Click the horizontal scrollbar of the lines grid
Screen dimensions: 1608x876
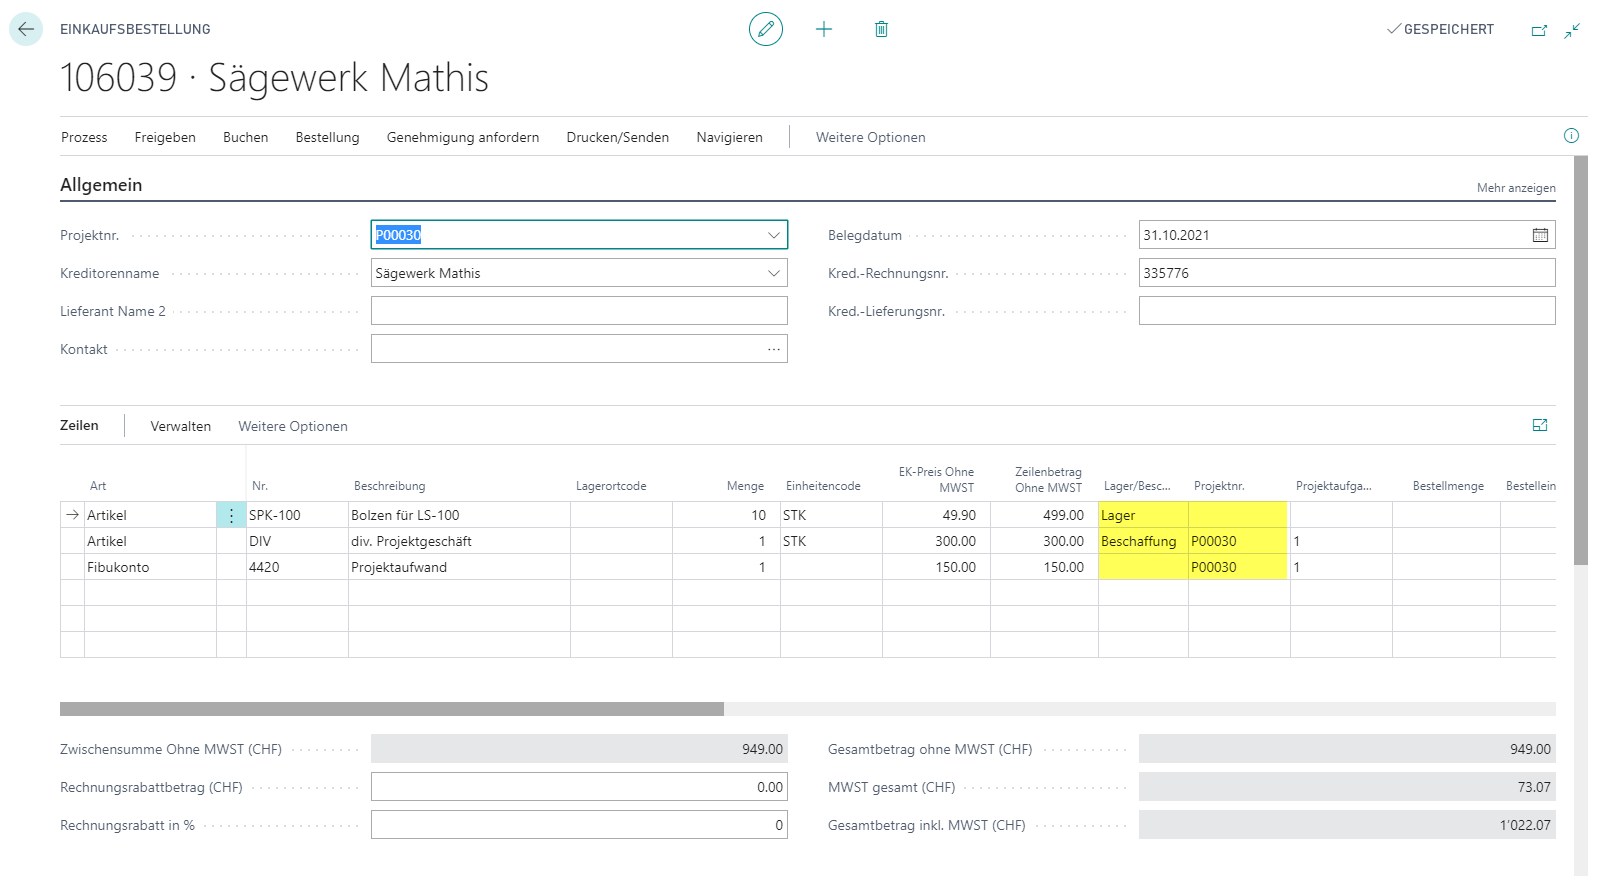(392, 709)
